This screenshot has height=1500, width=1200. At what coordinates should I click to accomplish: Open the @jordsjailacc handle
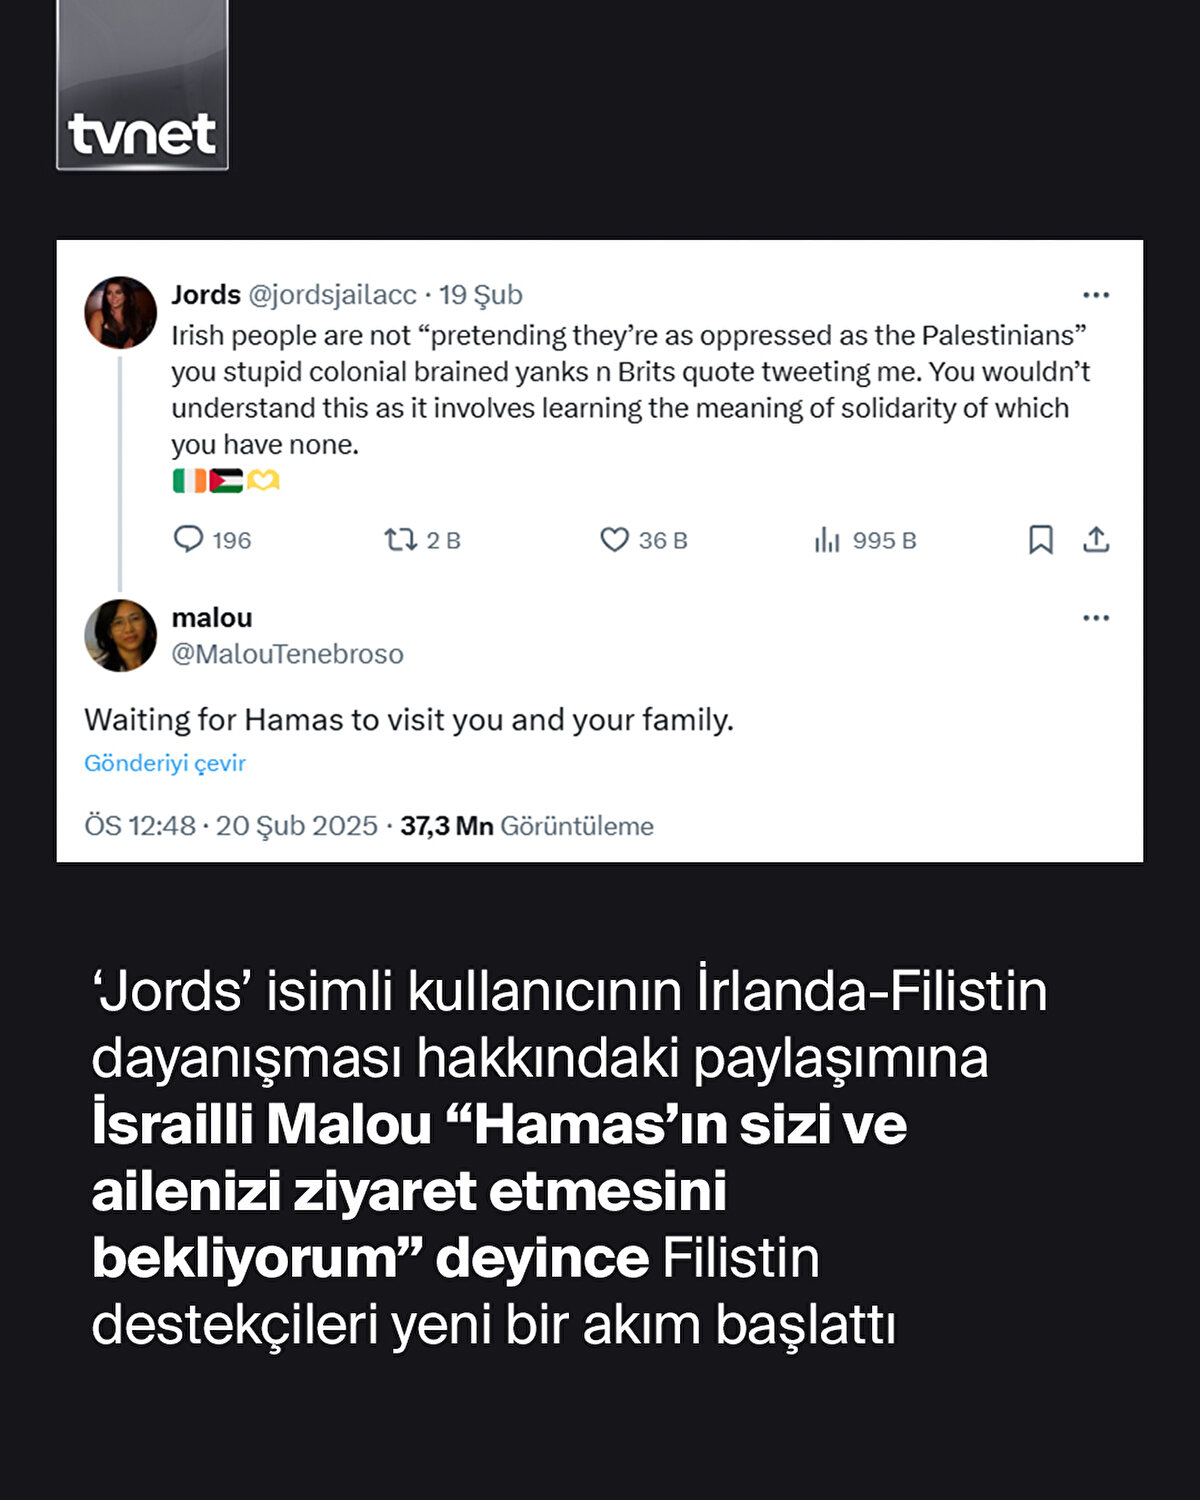coord(332,295)
